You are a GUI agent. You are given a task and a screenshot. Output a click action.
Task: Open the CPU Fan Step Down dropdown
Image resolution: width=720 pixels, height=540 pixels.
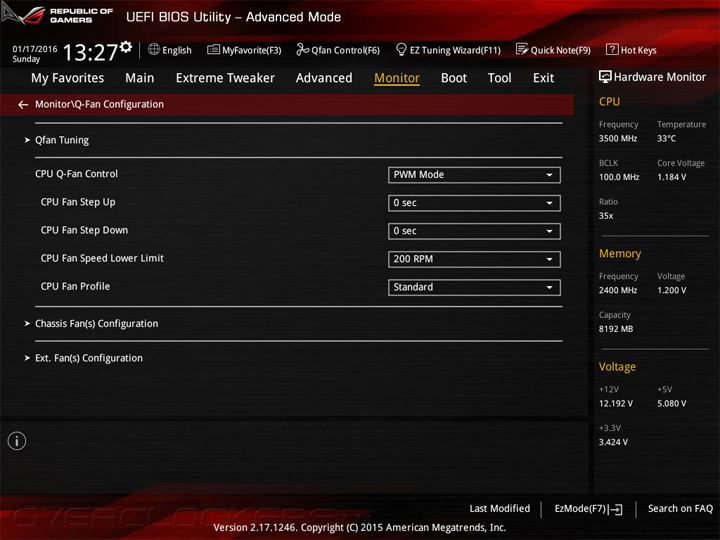point(474,231)
